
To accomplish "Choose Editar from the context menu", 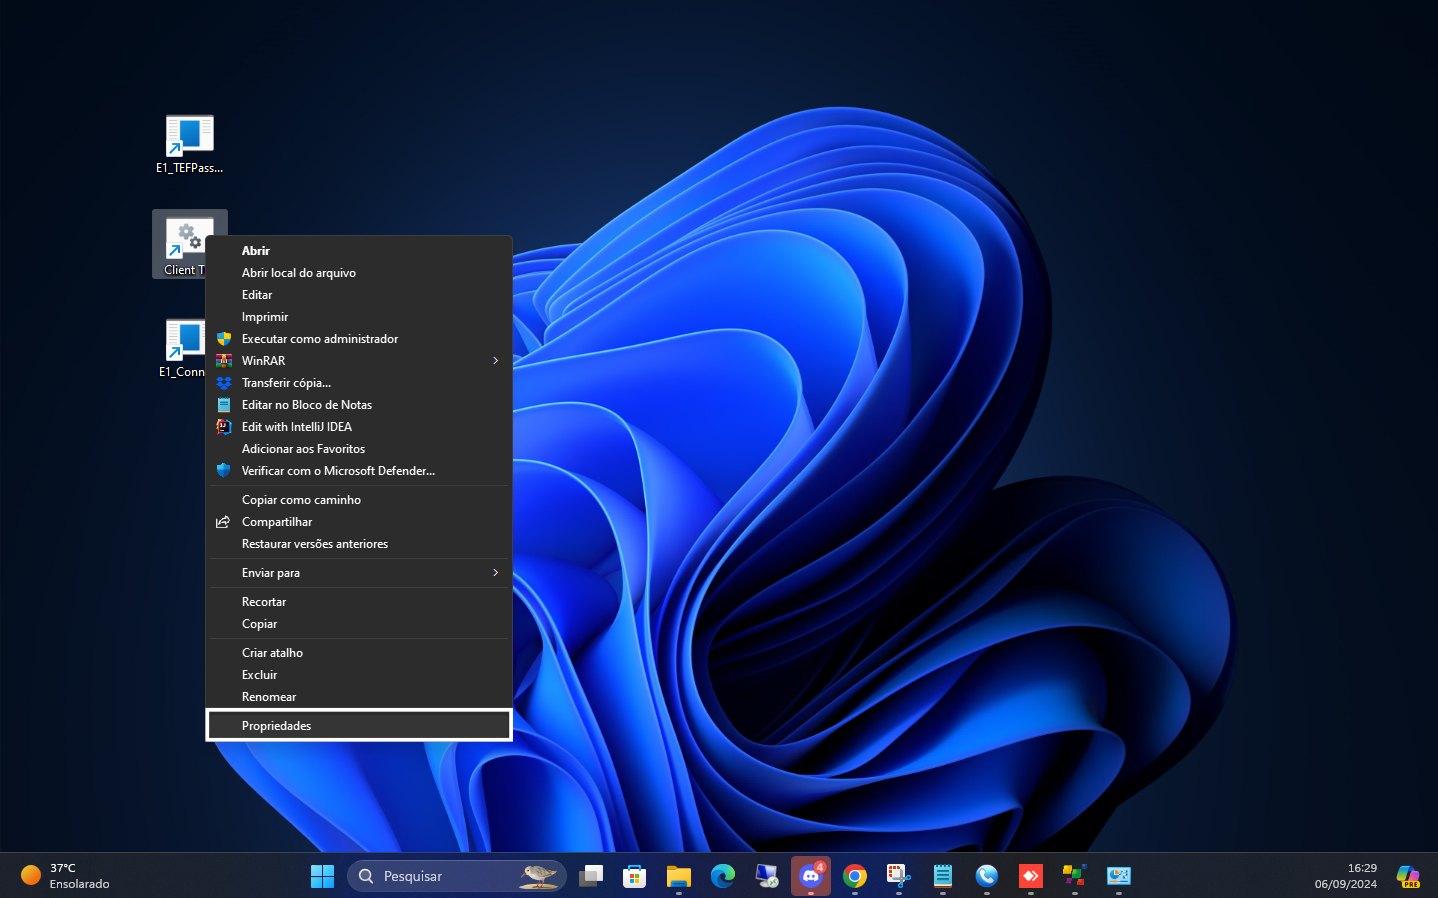I will (x=359, y=295).
